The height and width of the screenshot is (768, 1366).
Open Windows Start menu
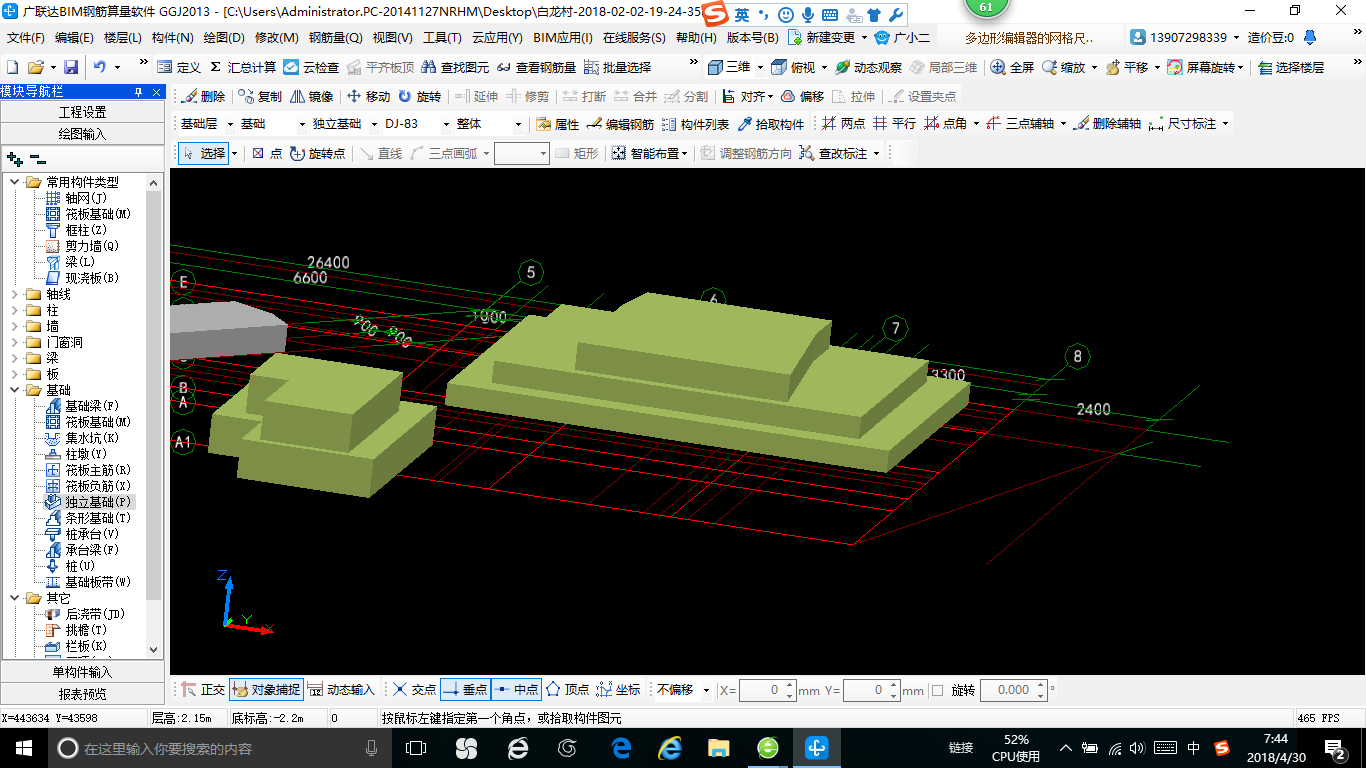[23, 748]
